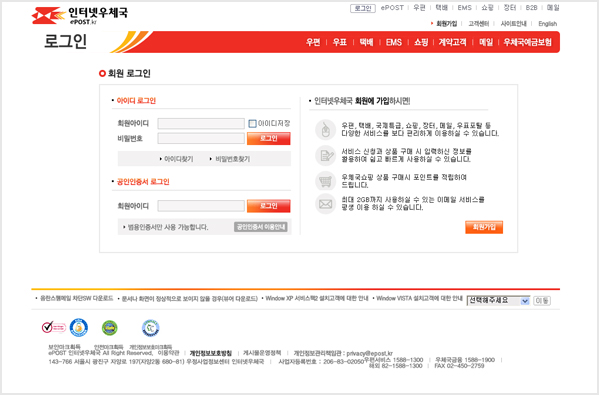Open 우체국예금보험 in the red menu bar
This screenshot has height=395, width=599.
tap(528, 42)
